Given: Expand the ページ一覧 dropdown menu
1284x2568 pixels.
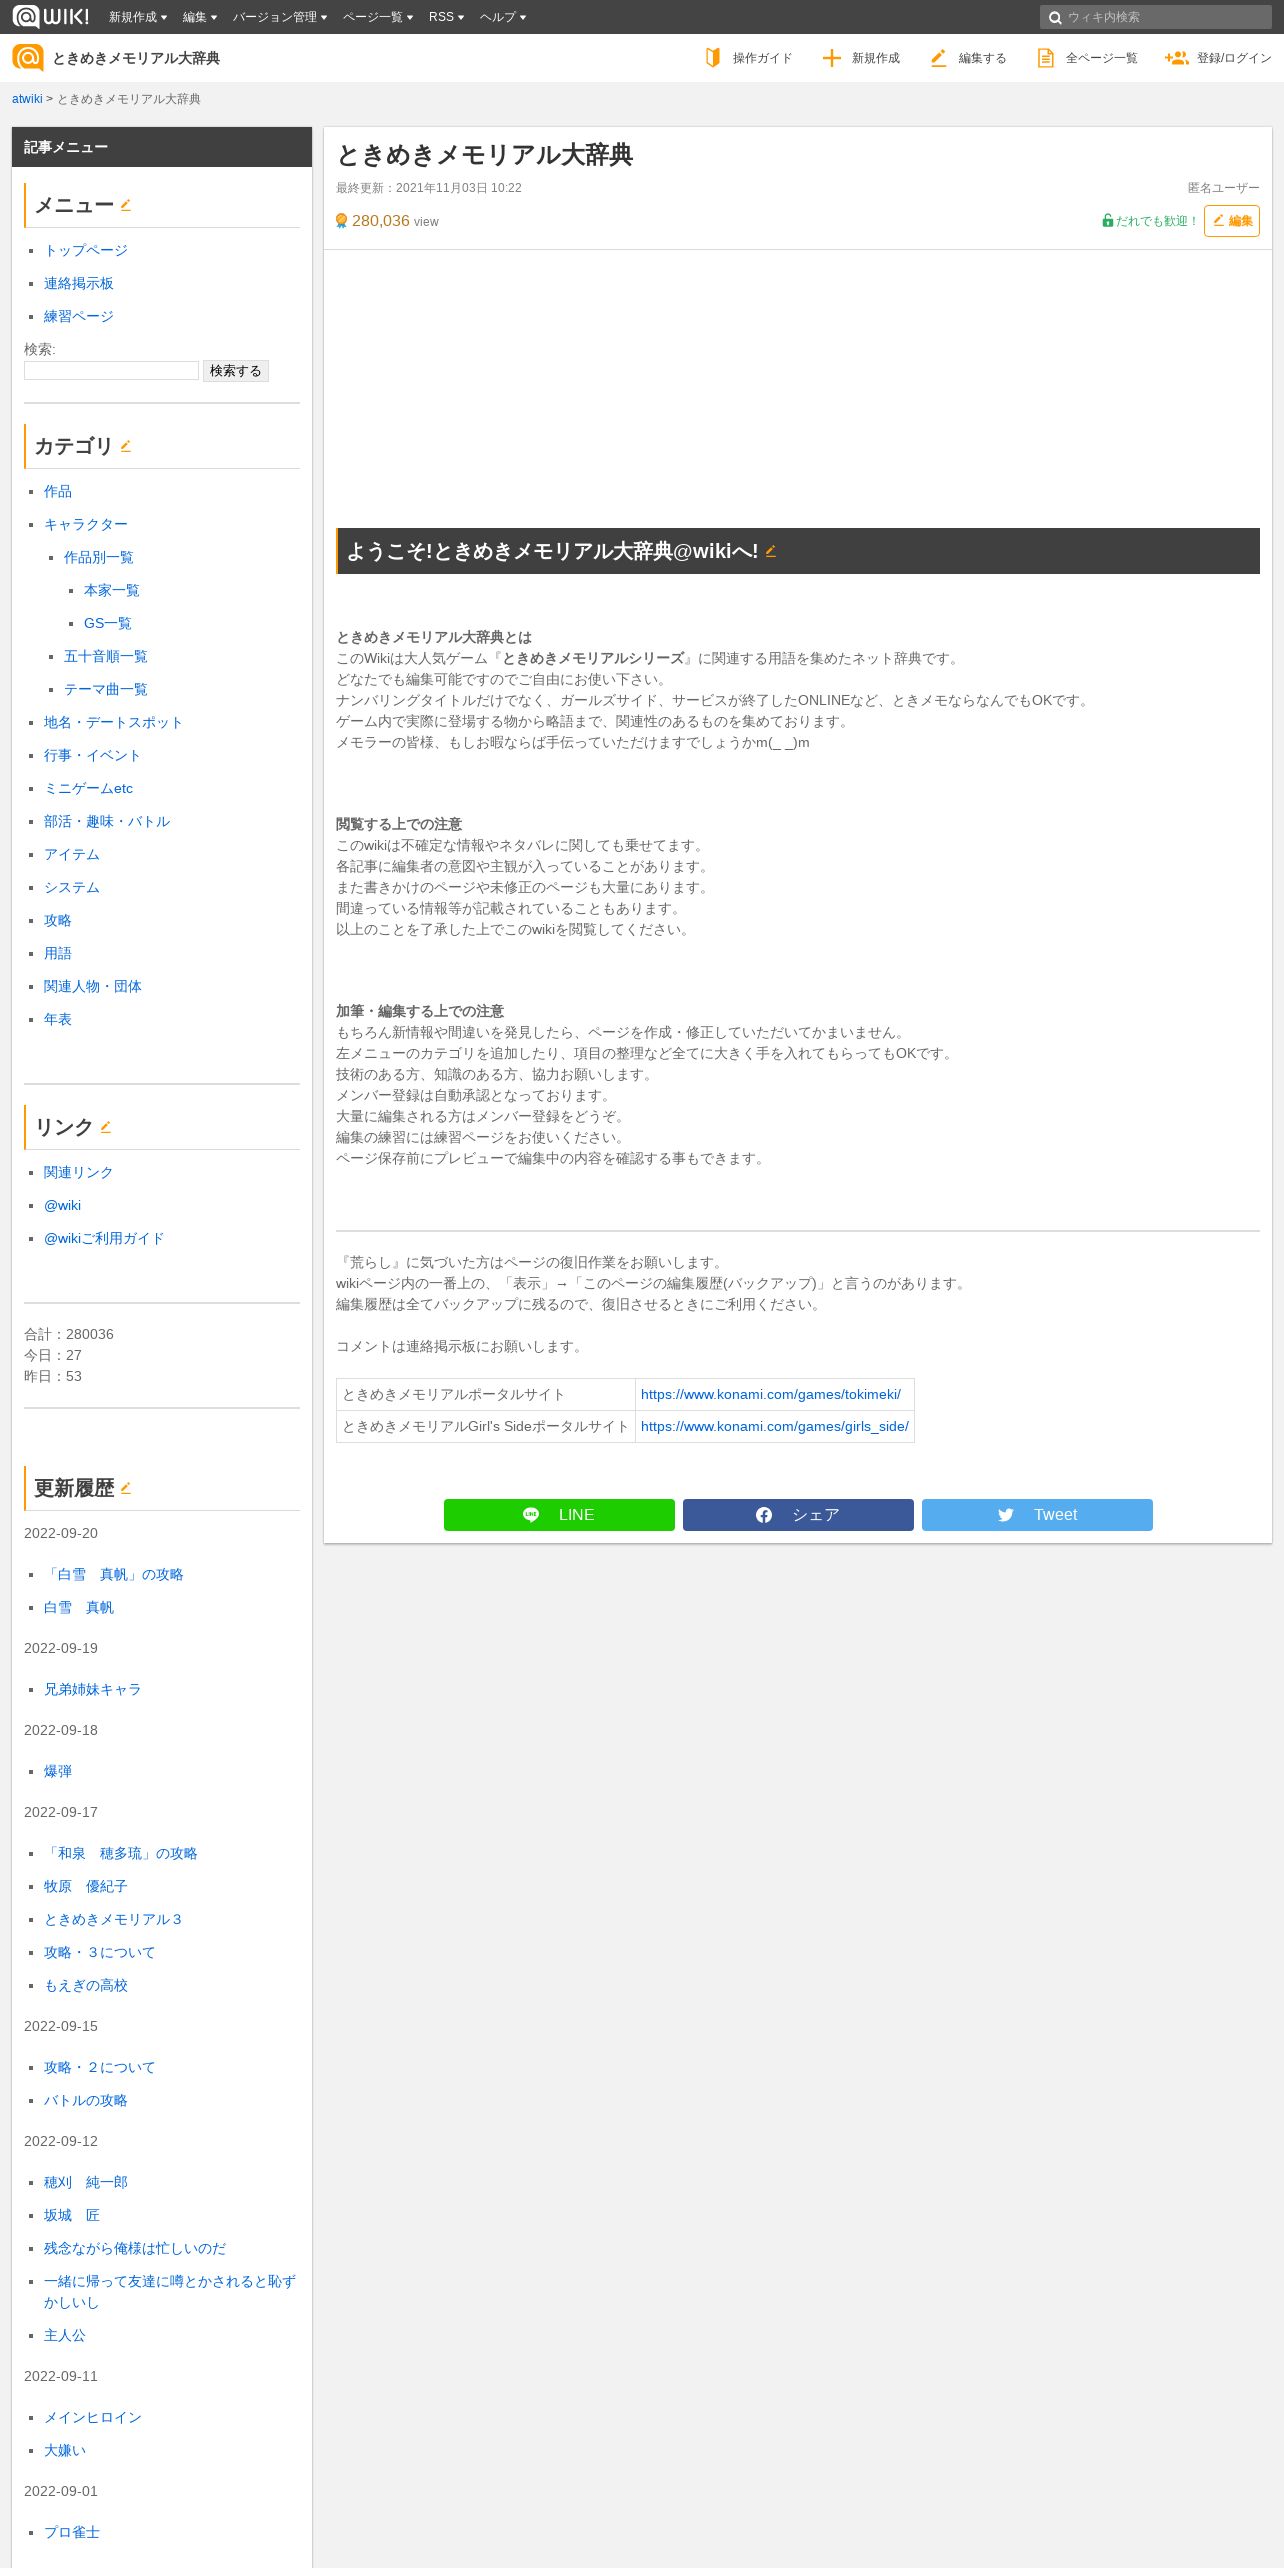Looking at the screenshot, I should (x=378, y=17).
